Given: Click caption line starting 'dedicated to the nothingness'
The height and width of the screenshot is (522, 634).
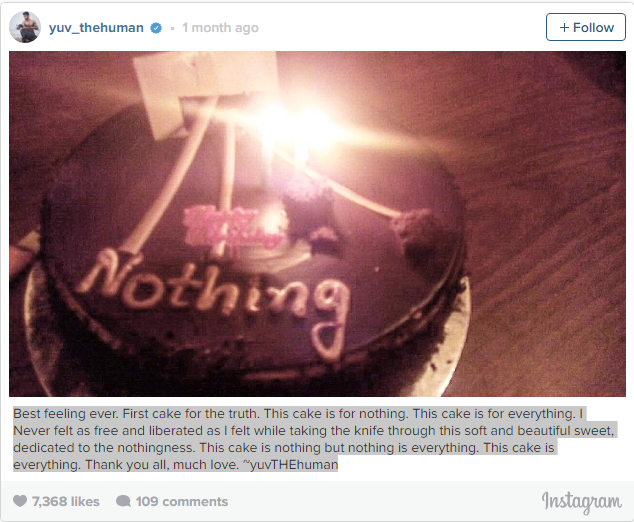Looking at the screenshot, I should [284, 448].
